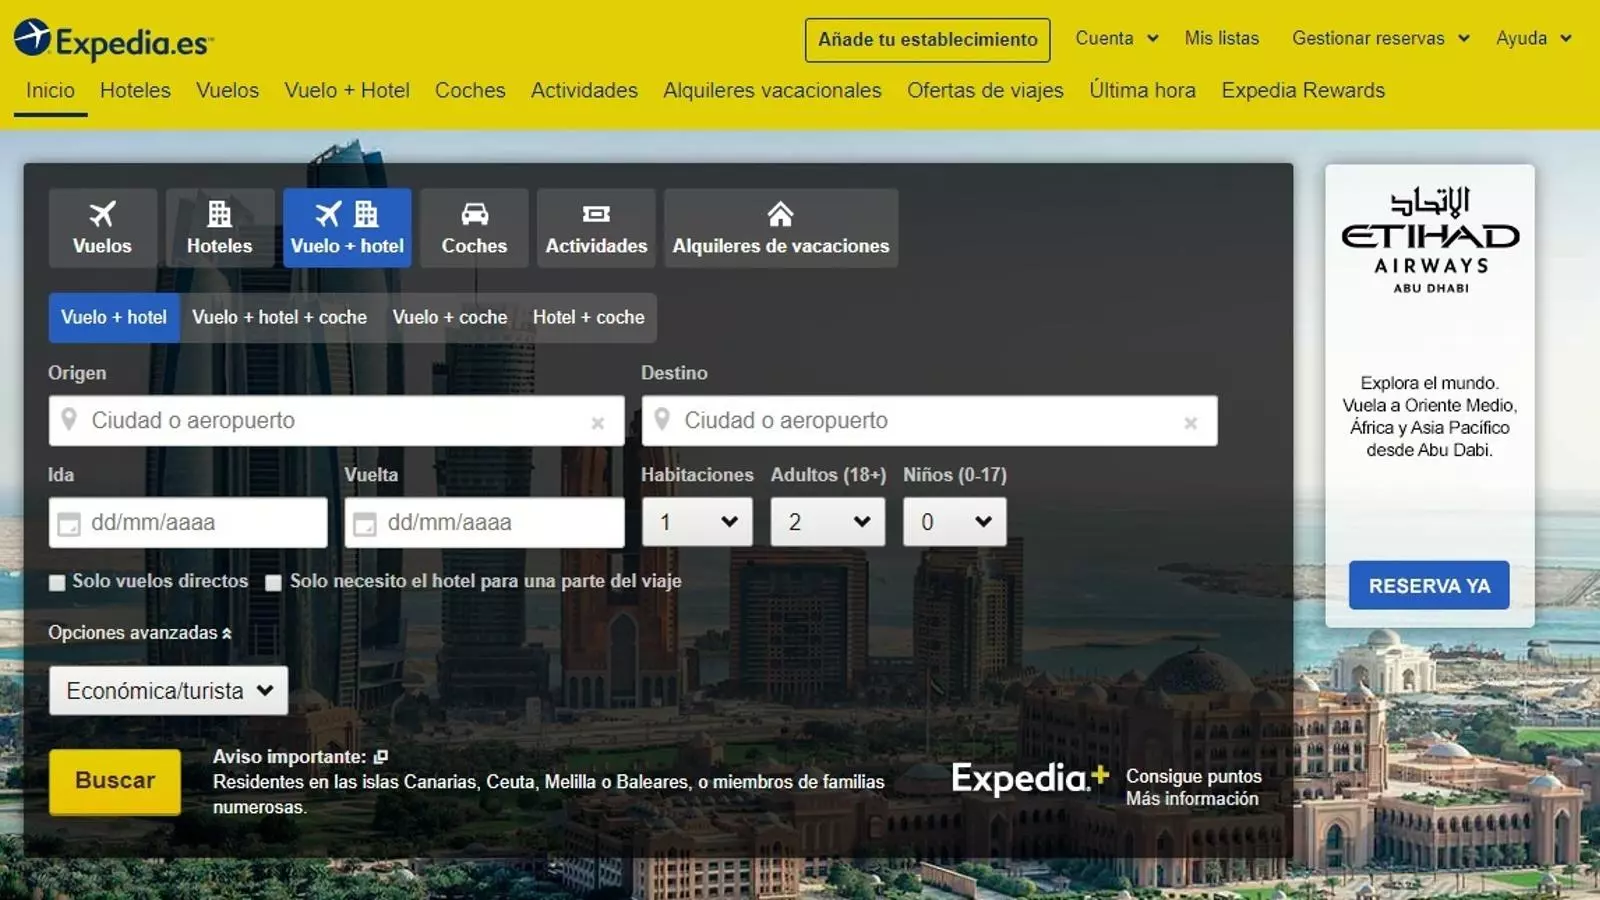1600x900 pixels.
Task: Focus the Destino city or airport field
Action: coord(929,421)
